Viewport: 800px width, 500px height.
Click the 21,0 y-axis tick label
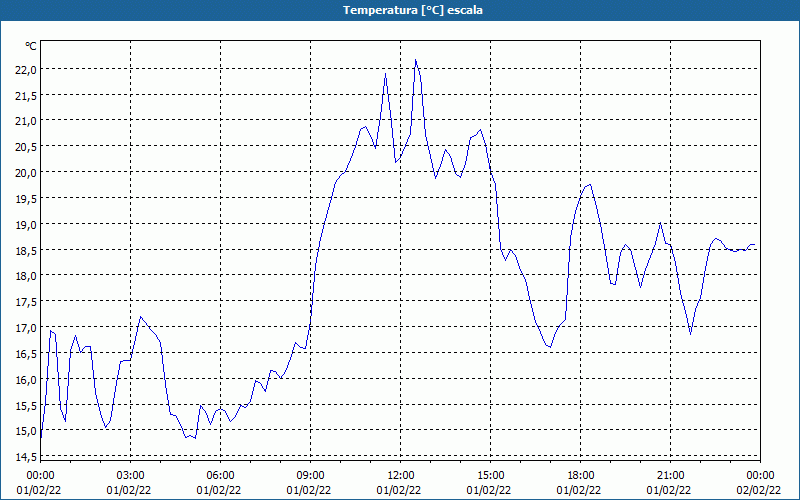pyautogui.click(x=26, y=121)
